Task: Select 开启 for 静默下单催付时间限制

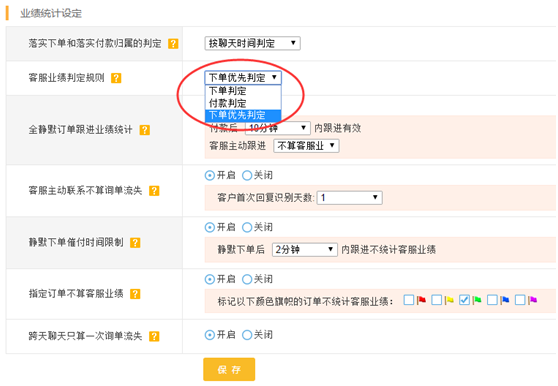Action: (x=210, y=227)
